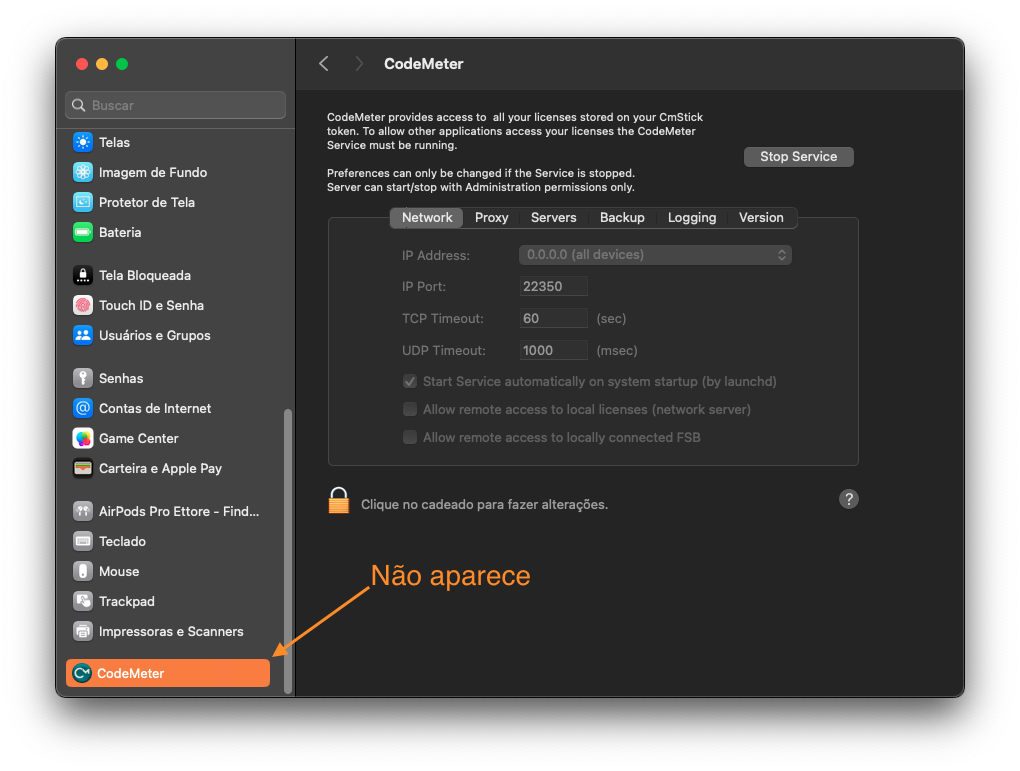This screenshot has width=1020, height=771.
Task: Click the CodeMeter icon in sidebar
Action: coord(82,673)
